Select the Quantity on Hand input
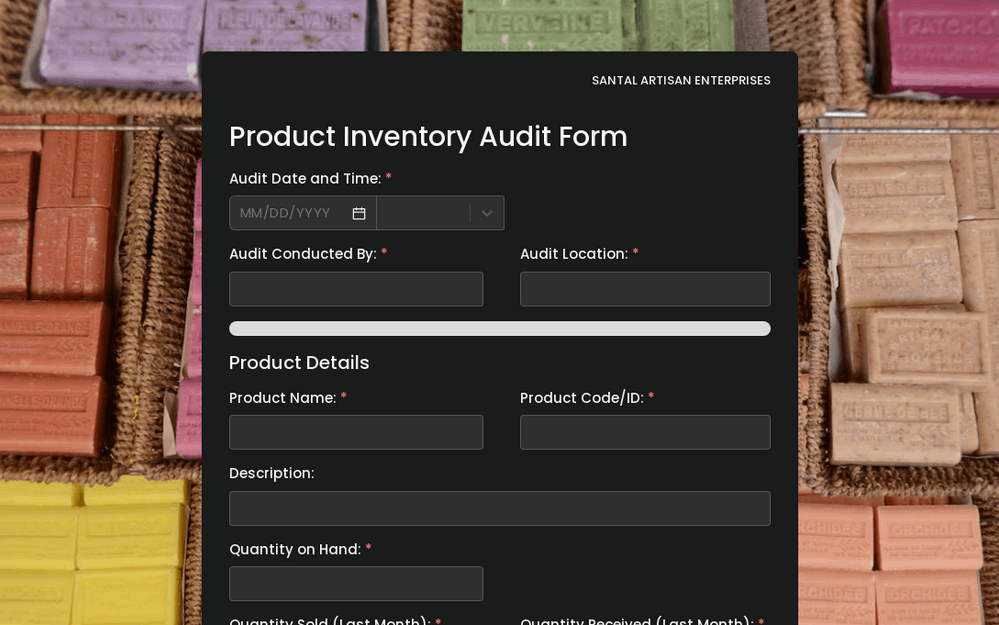 pyautogui.click(x=356, y=584)
